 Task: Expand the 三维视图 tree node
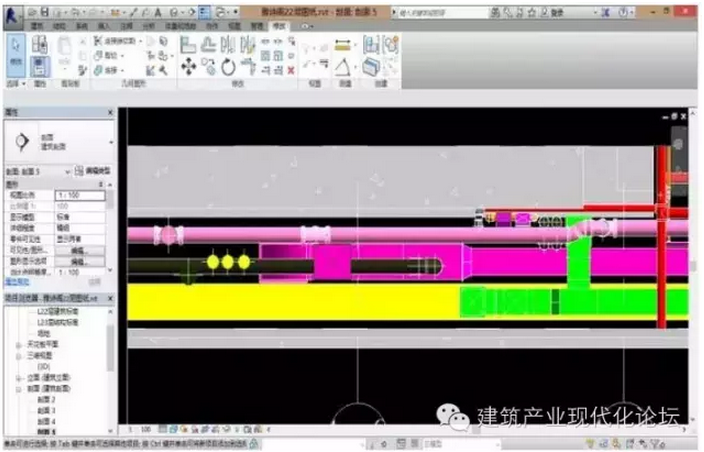tap(19, 356)
